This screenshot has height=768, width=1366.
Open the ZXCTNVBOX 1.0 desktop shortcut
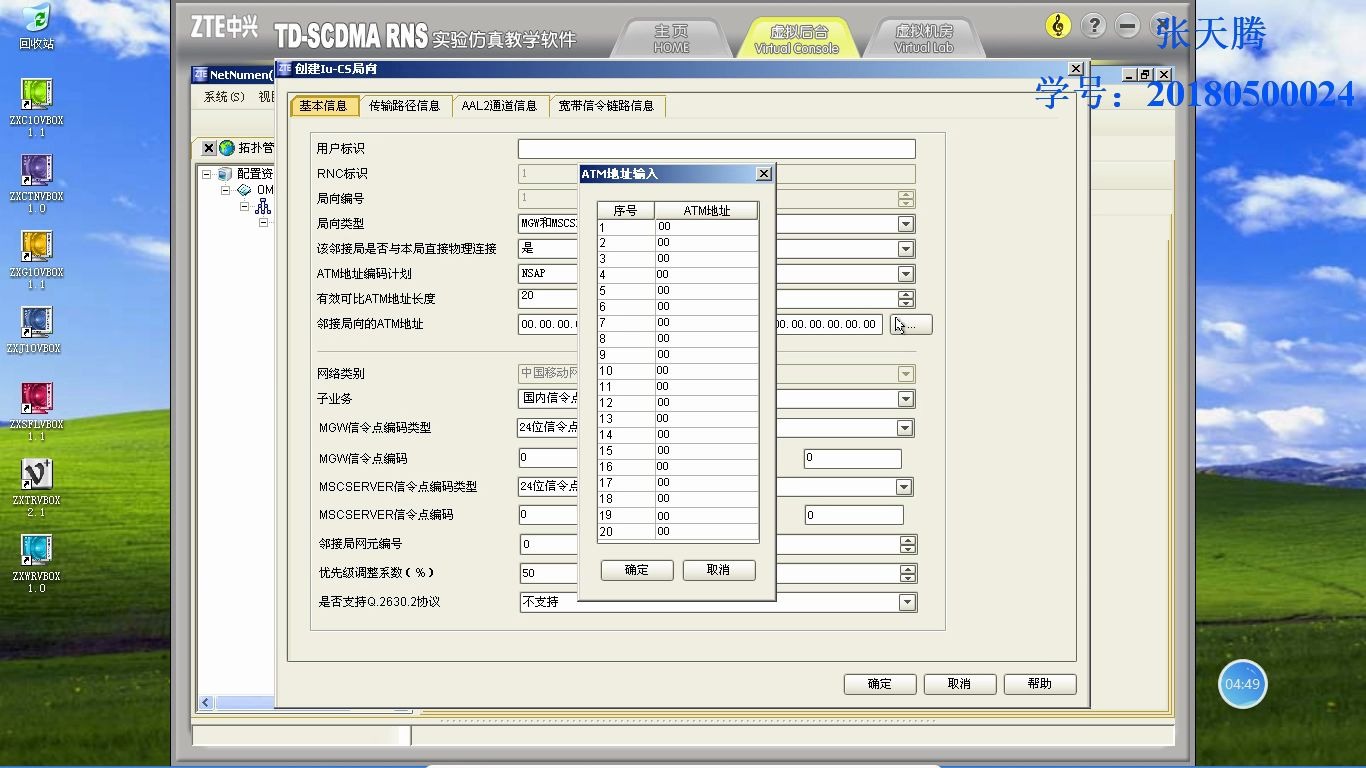click(36, 183)
